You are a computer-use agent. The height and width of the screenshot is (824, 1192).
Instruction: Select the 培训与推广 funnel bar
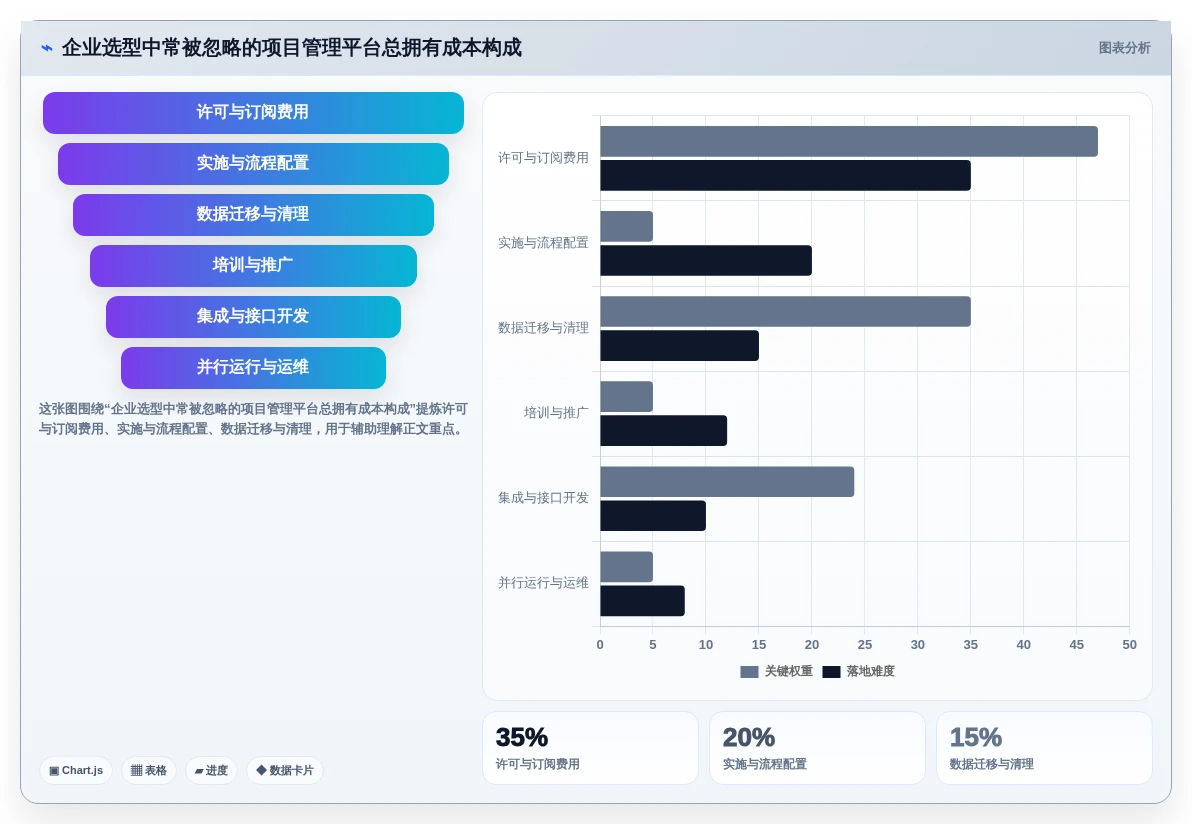tap(253, 265)
